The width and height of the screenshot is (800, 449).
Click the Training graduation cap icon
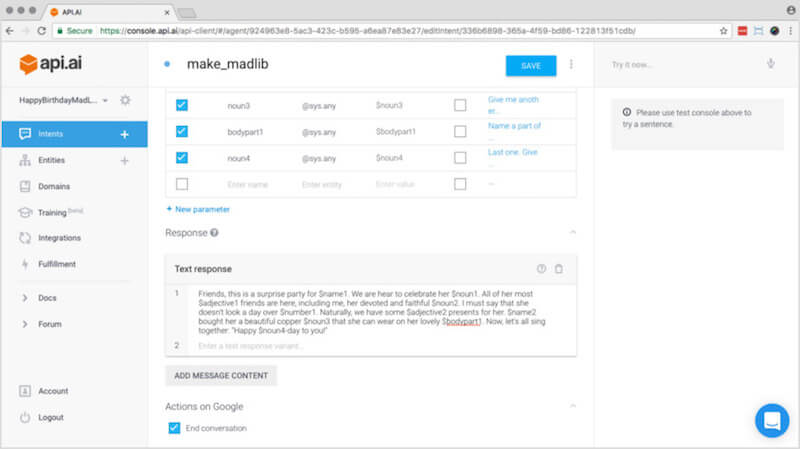point(24,212)
